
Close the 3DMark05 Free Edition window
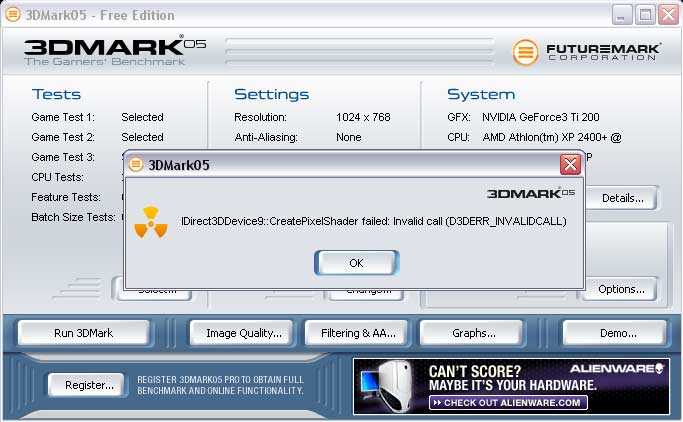668,15
